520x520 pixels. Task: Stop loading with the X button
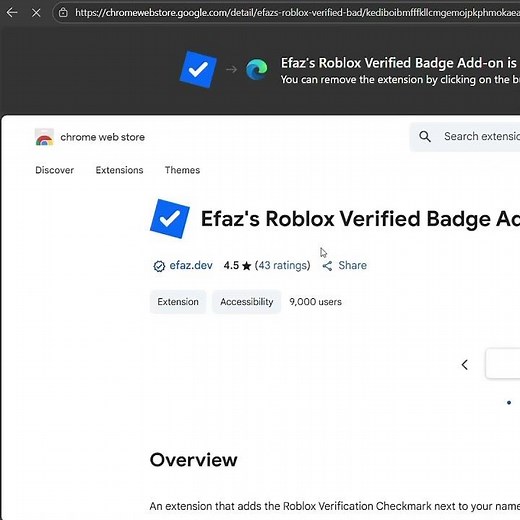pyautogui.click(x=36, y=13)
